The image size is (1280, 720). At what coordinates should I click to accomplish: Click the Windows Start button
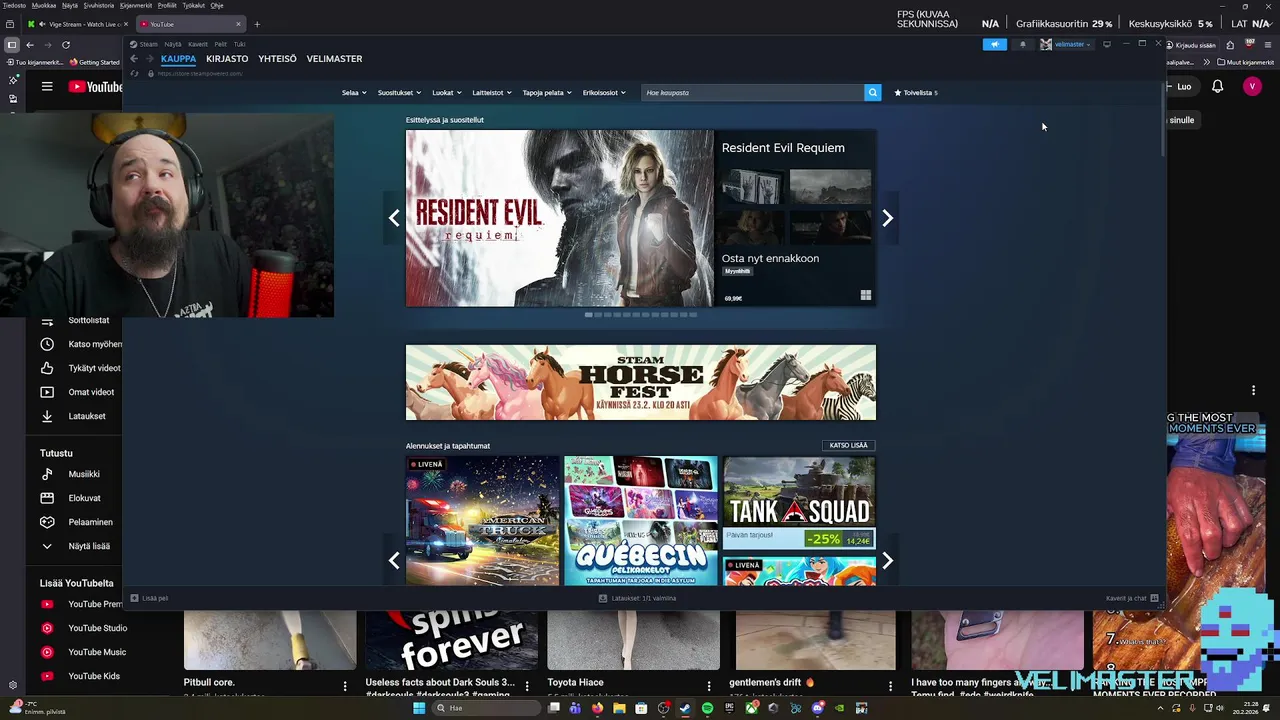coord(420,708)
